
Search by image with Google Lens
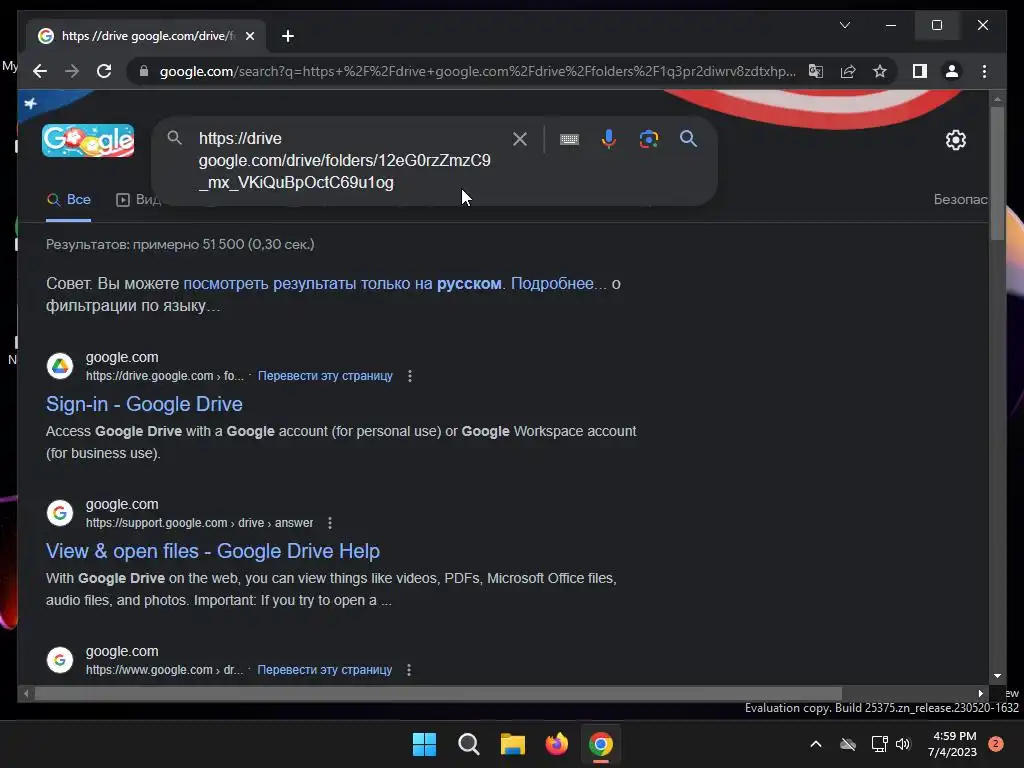[648, 138]
